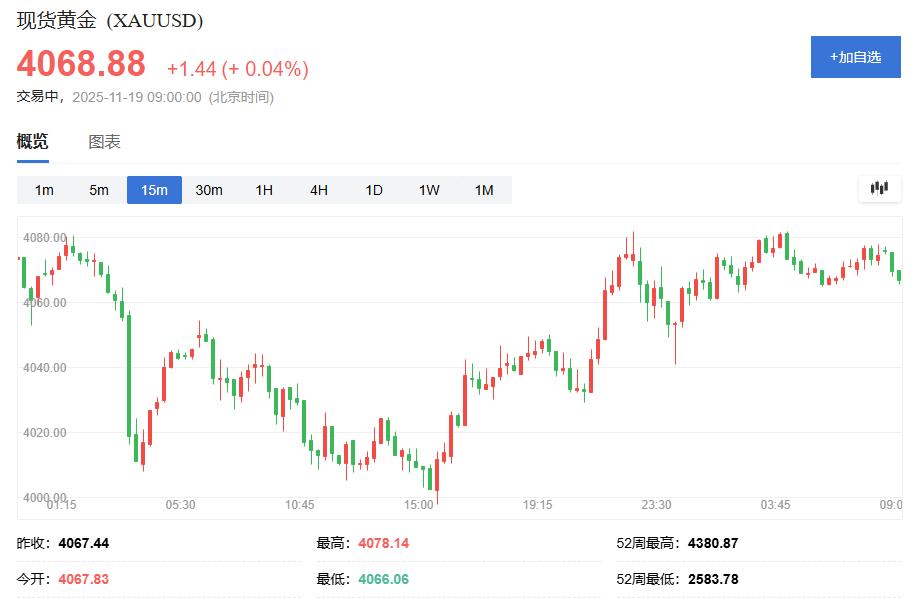Viewport: 914px width, 598px height.
Task: Select the 1D daily timeframe
Action: [x=372, y=189]
